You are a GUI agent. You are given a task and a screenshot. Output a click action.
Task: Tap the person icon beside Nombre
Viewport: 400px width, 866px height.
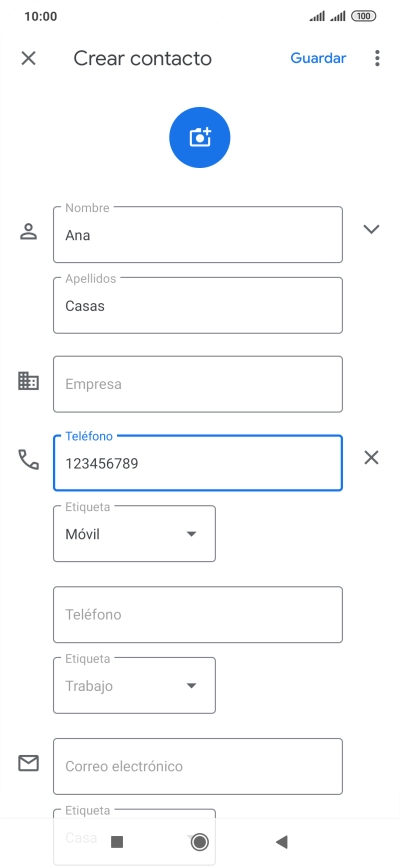click(x=28, y=231)
